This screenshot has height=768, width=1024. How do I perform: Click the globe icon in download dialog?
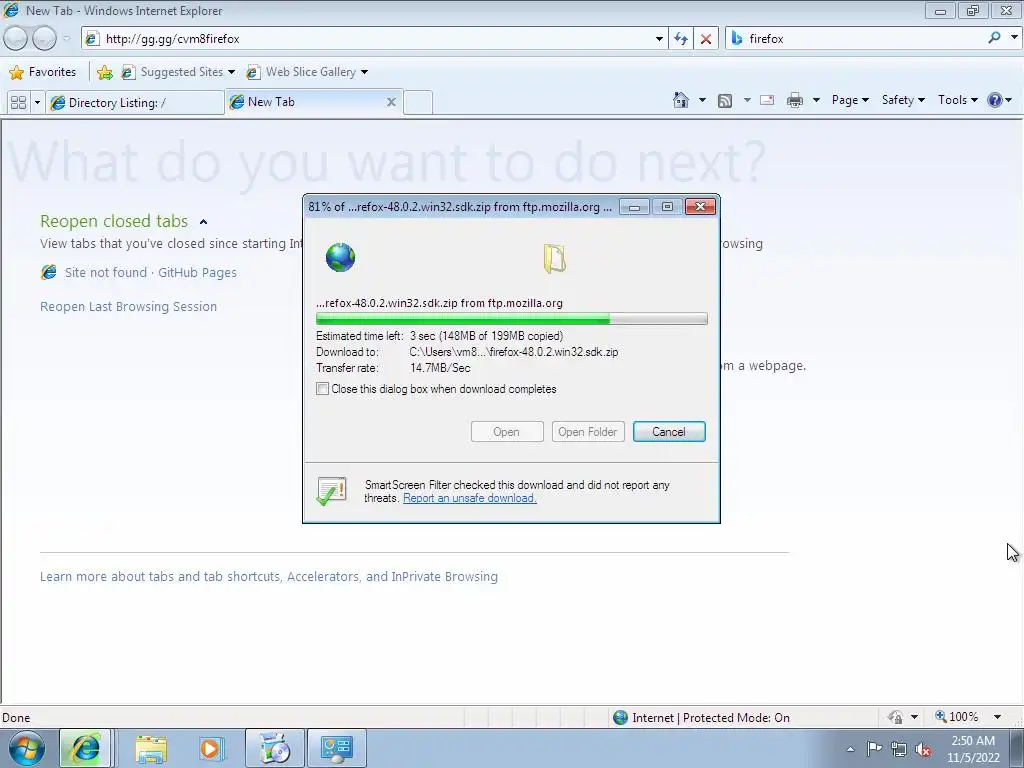(340, 257)
